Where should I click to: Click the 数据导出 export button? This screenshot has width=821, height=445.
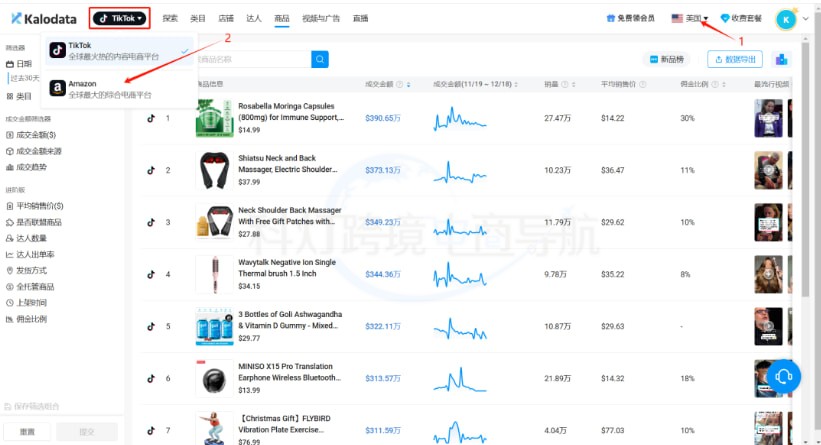735,59
